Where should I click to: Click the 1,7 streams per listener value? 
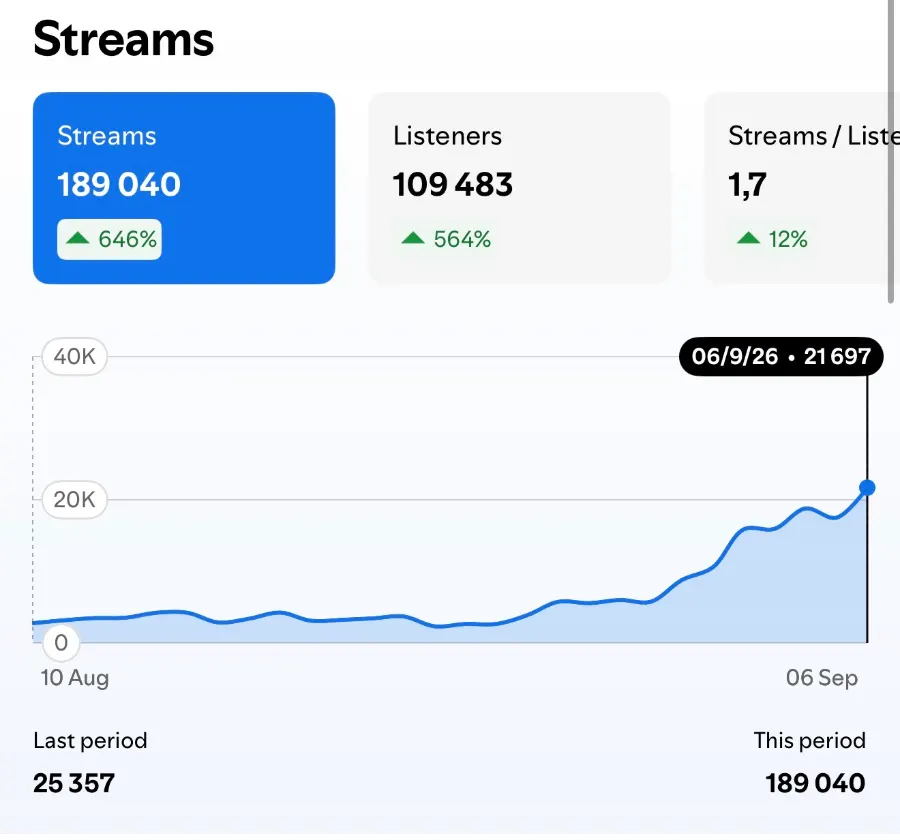[x=747, y=185]
